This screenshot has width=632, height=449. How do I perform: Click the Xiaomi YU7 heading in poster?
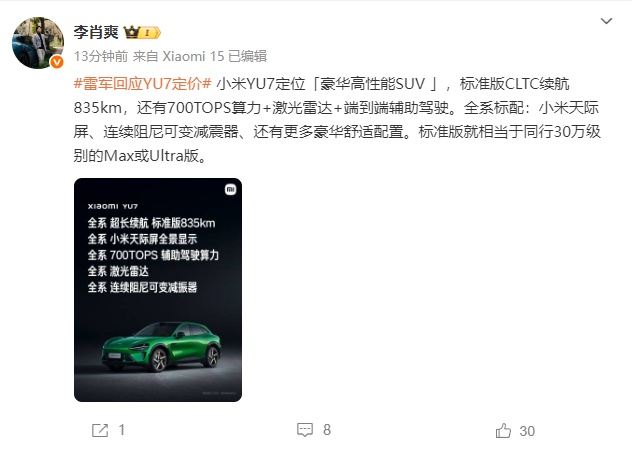click(x=113, y=206)
